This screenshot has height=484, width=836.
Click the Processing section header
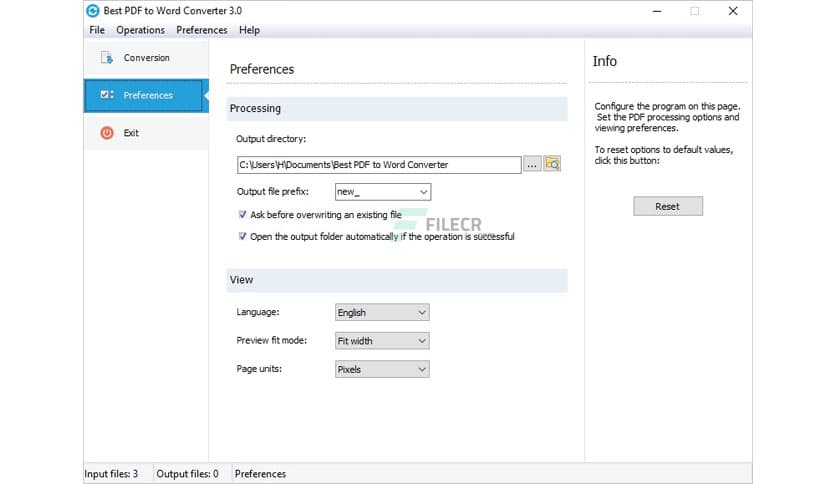pyautogui.click(x=397, y=109)
